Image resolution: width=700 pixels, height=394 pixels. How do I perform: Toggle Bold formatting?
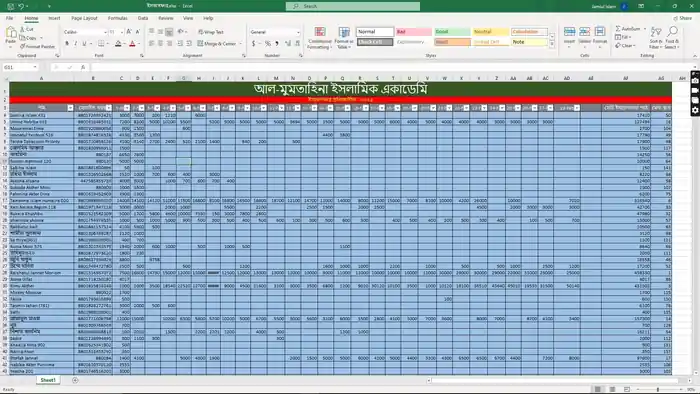tap(67, 44)
